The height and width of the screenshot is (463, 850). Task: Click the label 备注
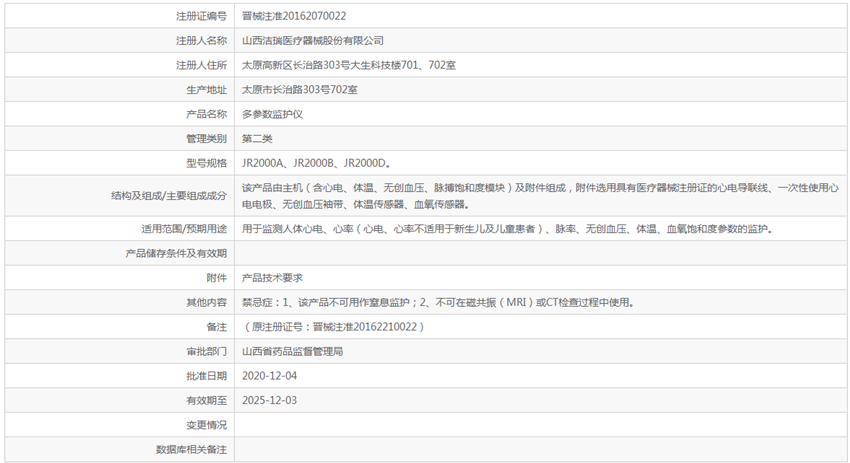tap(217, 327)
